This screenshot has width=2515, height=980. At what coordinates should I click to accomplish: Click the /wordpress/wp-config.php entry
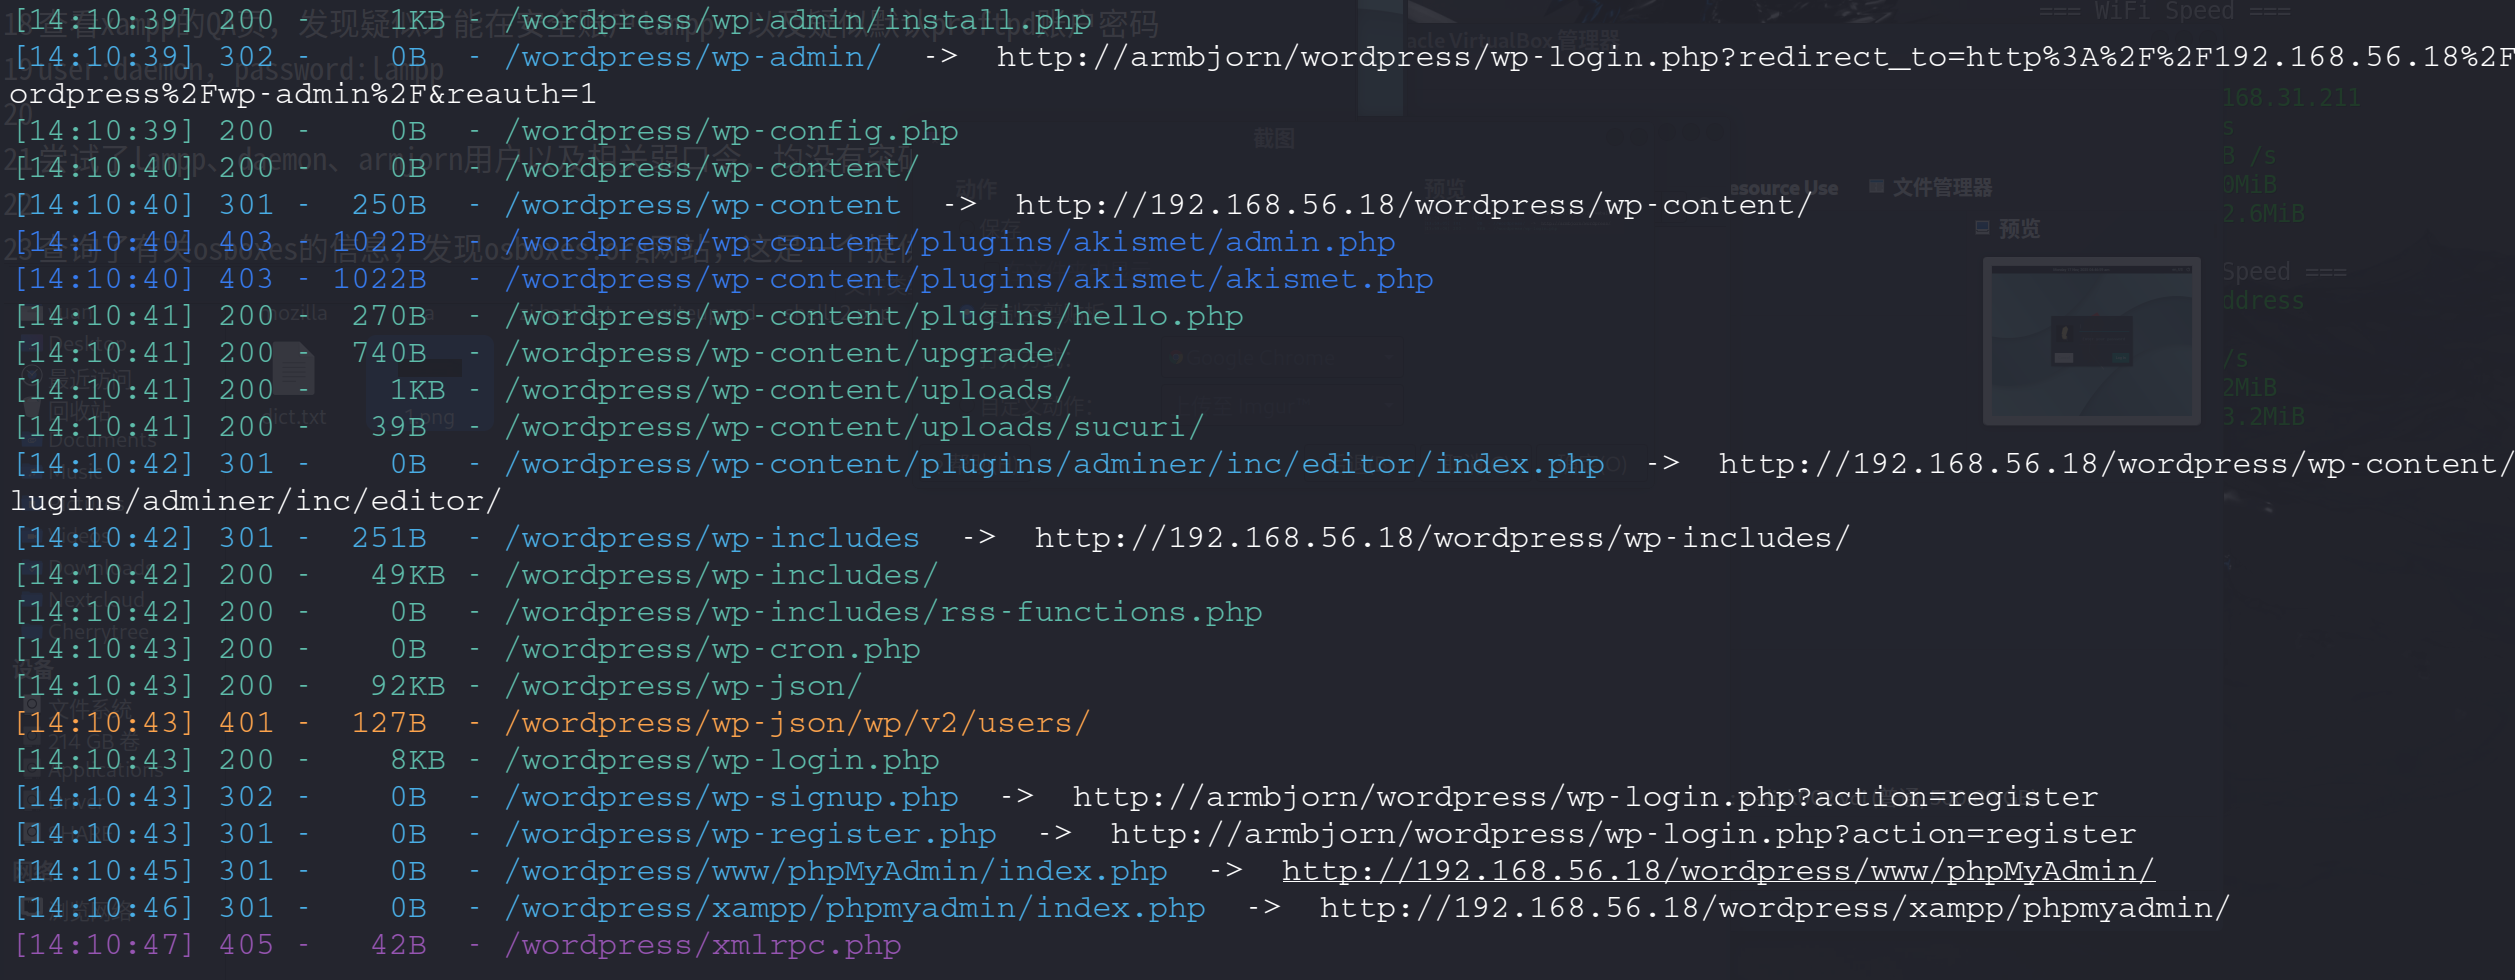tap(731, 131)
